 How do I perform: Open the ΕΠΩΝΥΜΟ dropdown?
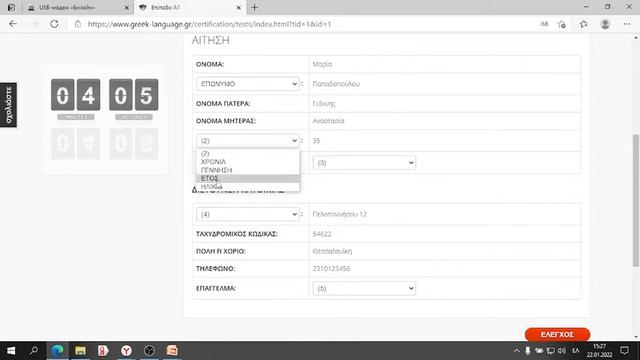(248, 84)
